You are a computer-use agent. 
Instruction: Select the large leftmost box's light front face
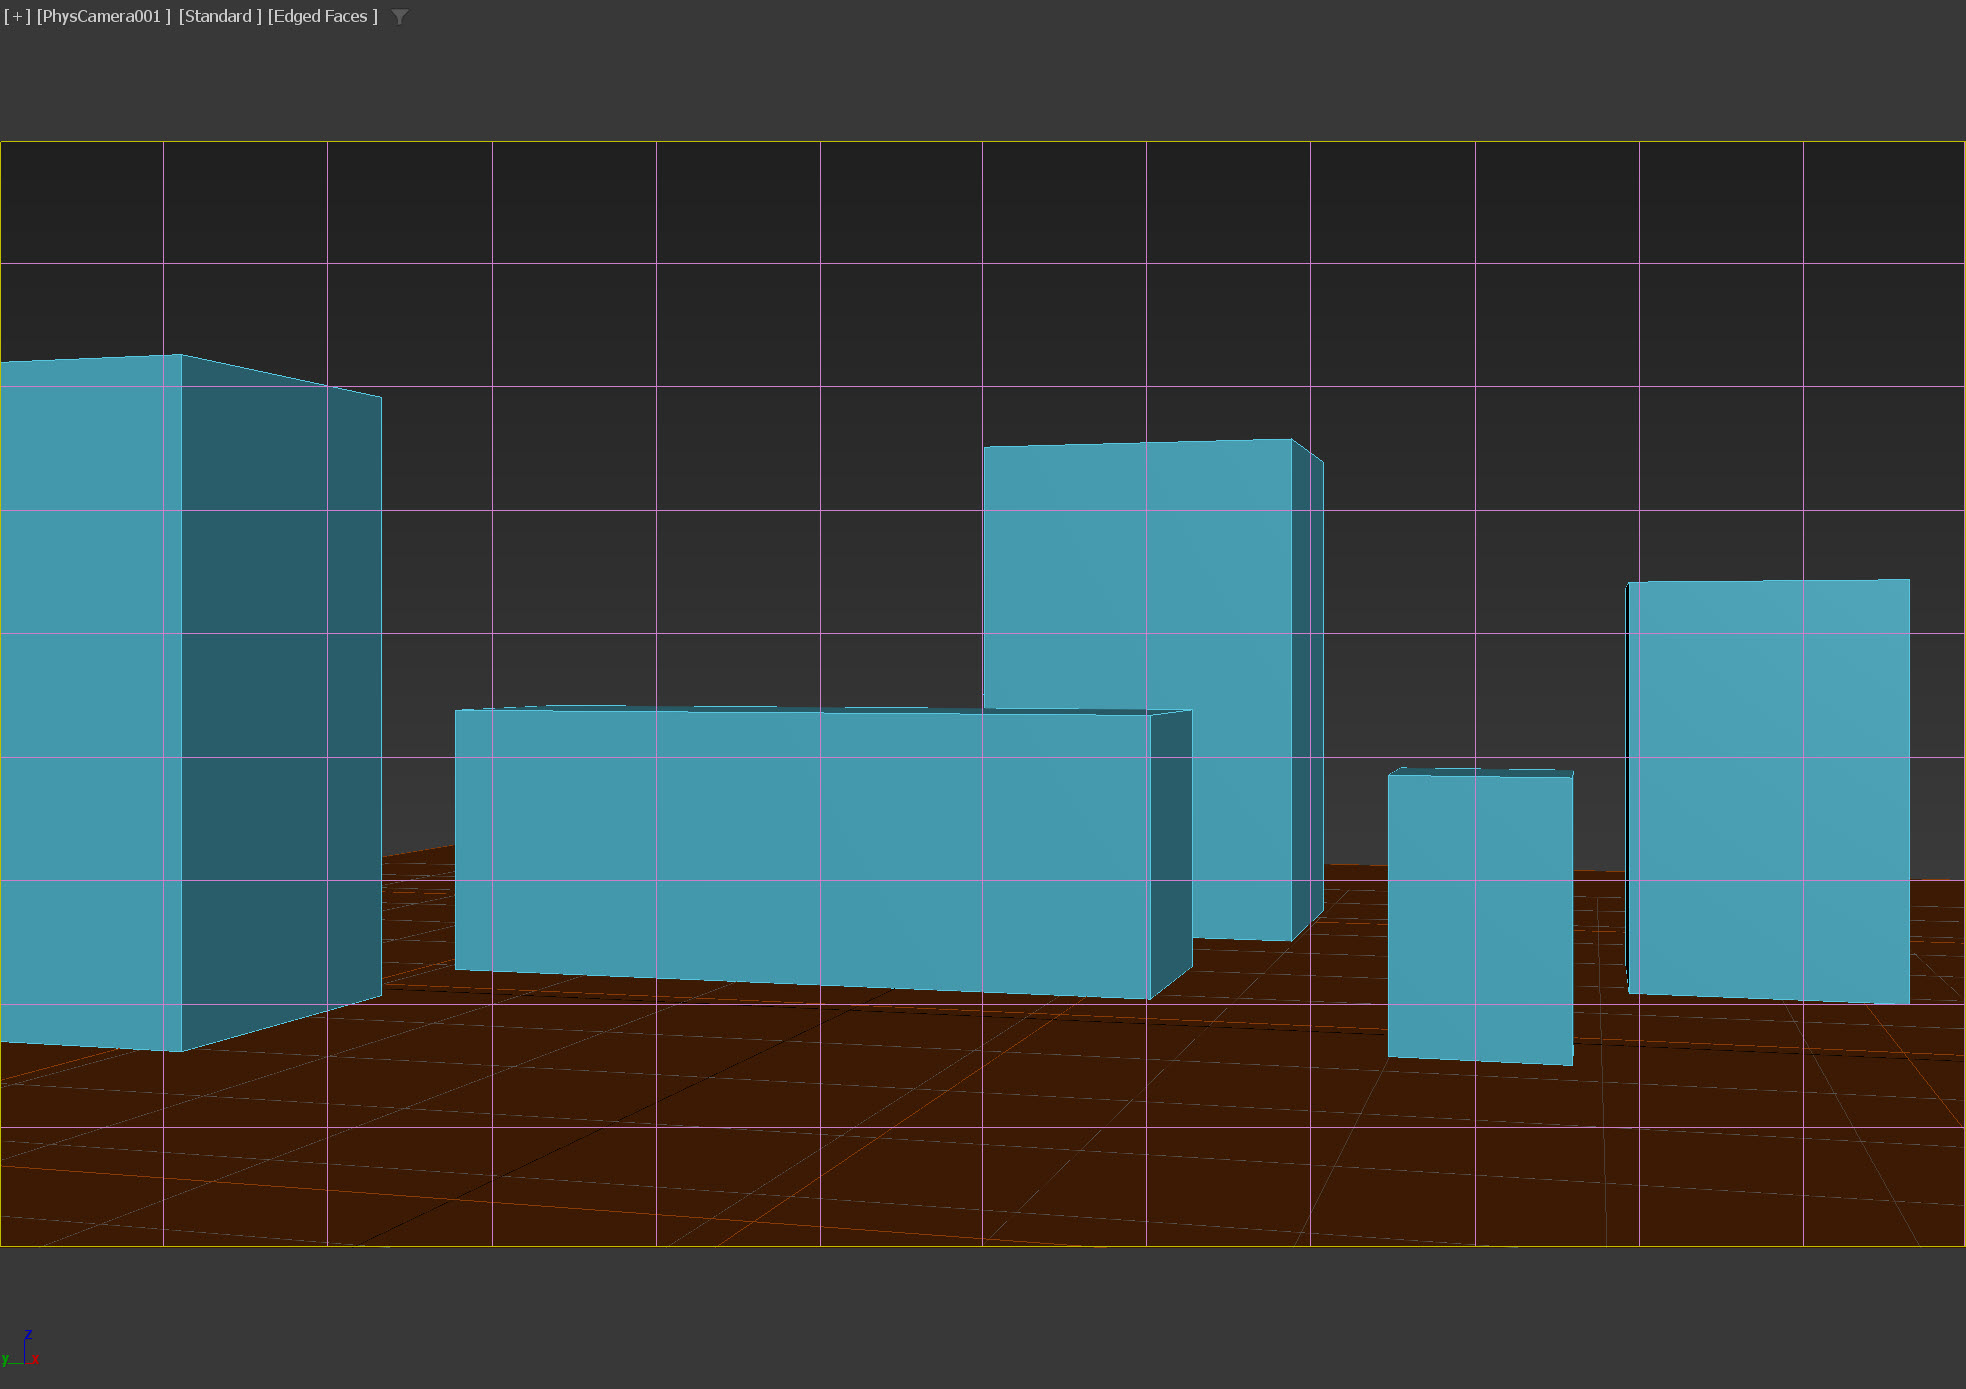pos(90,700)
